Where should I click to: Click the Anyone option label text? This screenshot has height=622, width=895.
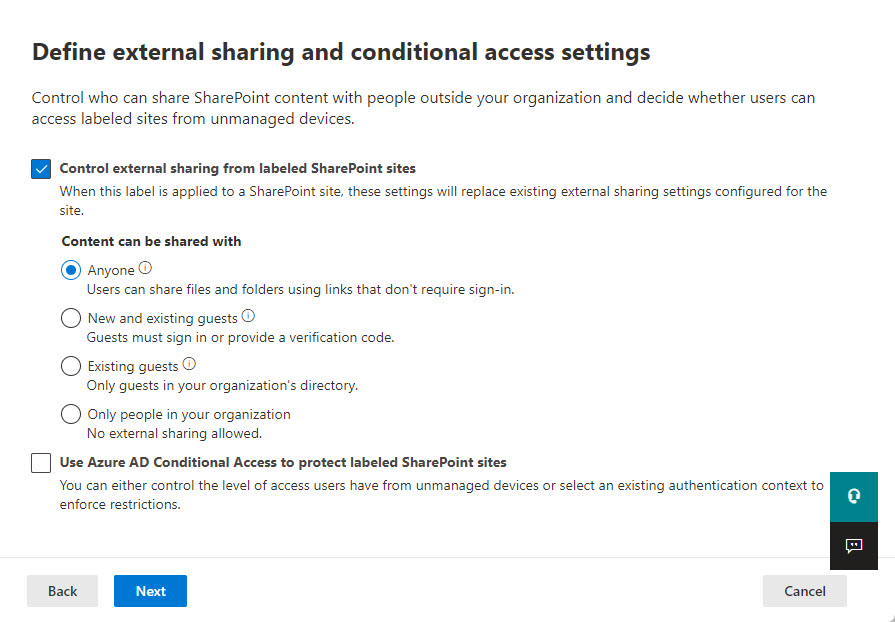coord(111,270)
